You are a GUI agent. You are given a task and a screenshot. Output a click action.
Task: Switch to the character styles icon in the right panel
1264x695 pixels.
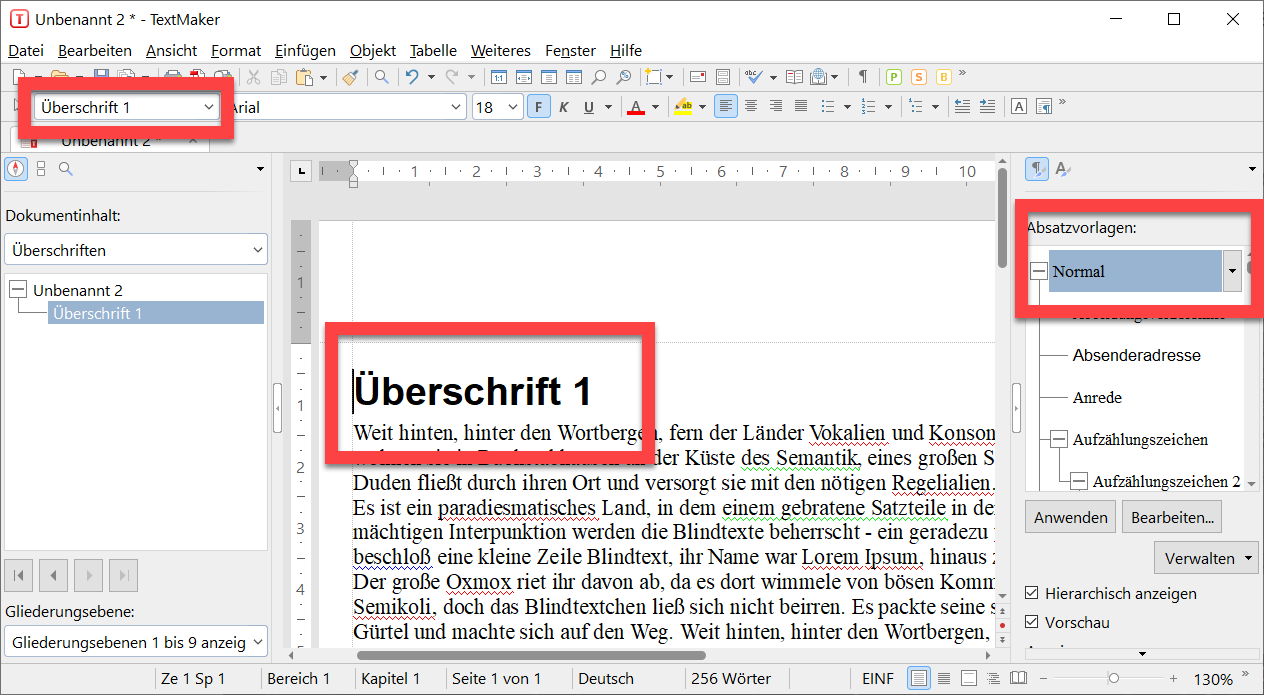[x=1064, y=169]
